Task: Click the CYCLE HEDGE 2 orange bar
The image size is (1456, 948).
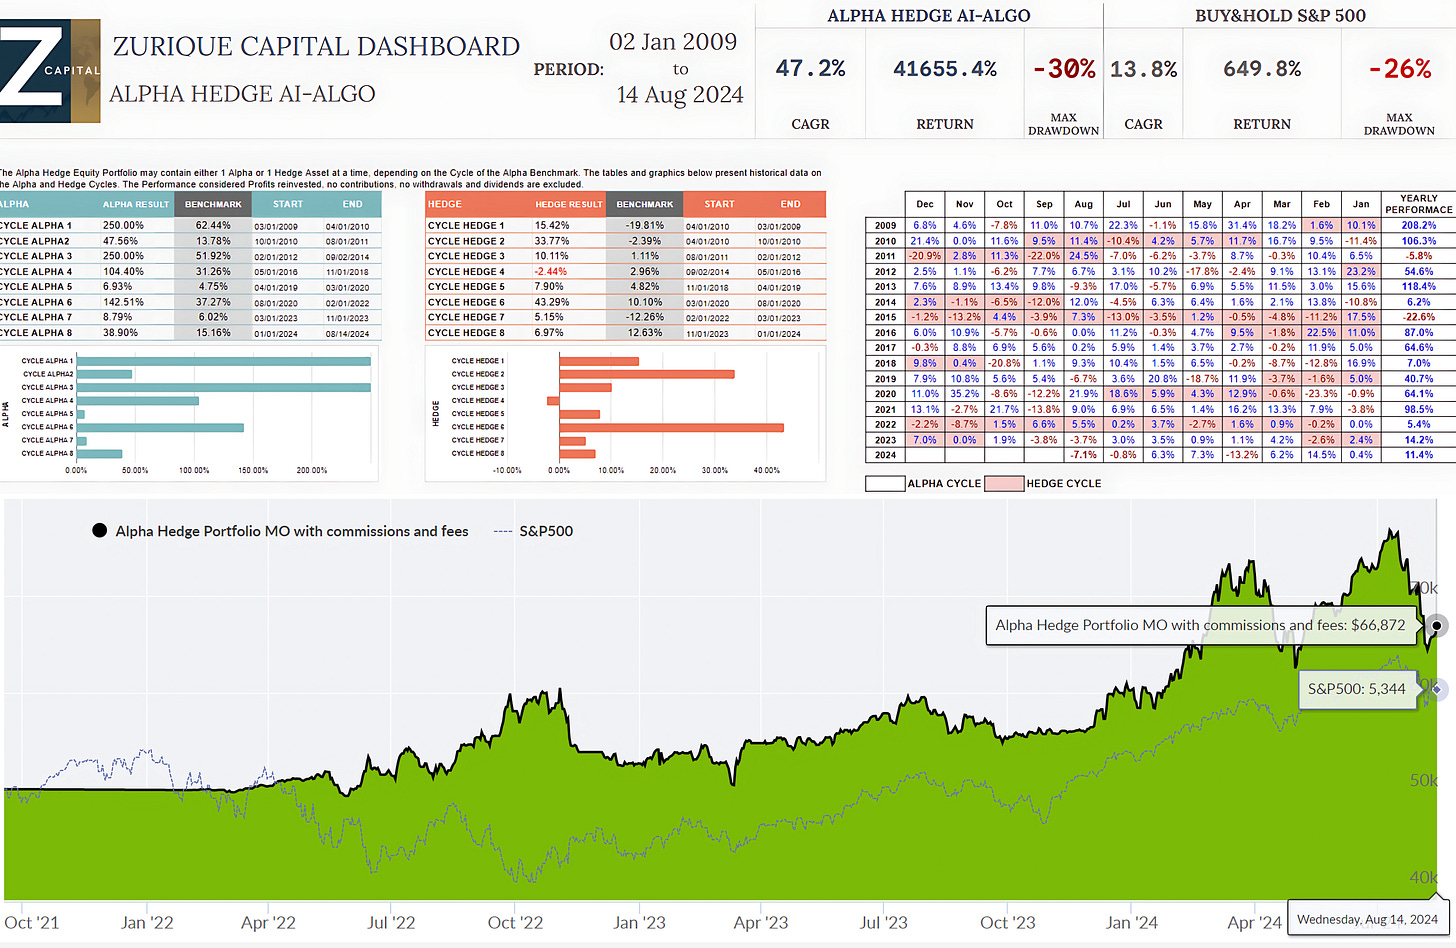Action: (647, 374)
